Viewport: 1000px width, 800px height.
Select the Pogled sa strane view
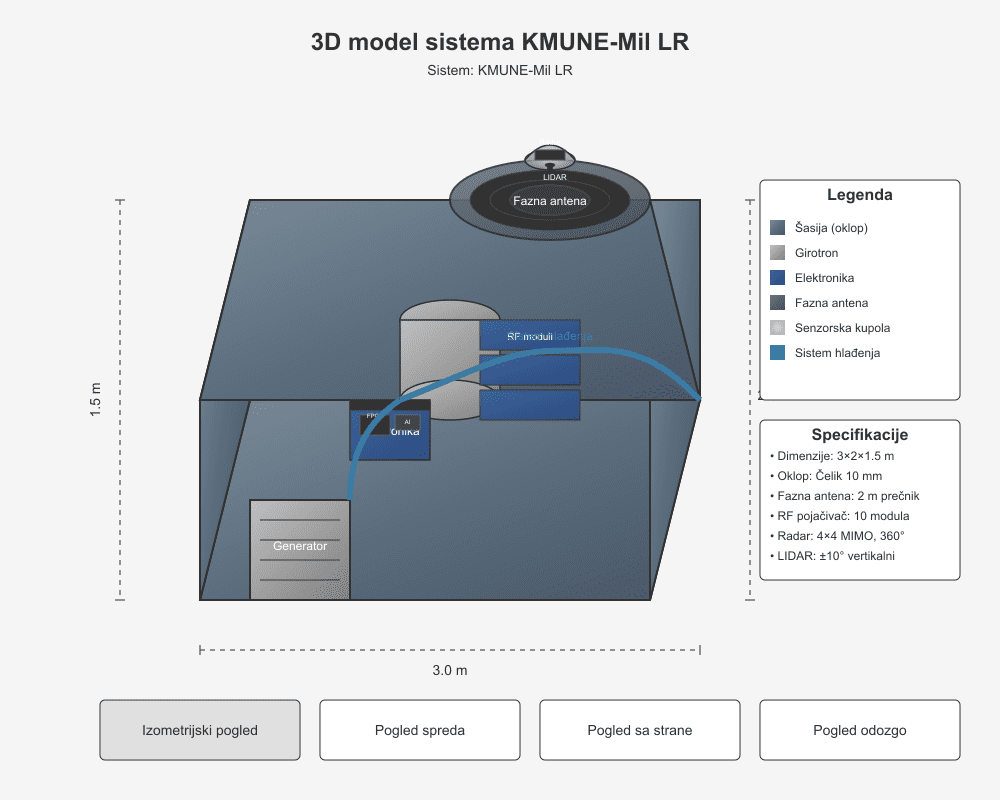pos(640,730)
